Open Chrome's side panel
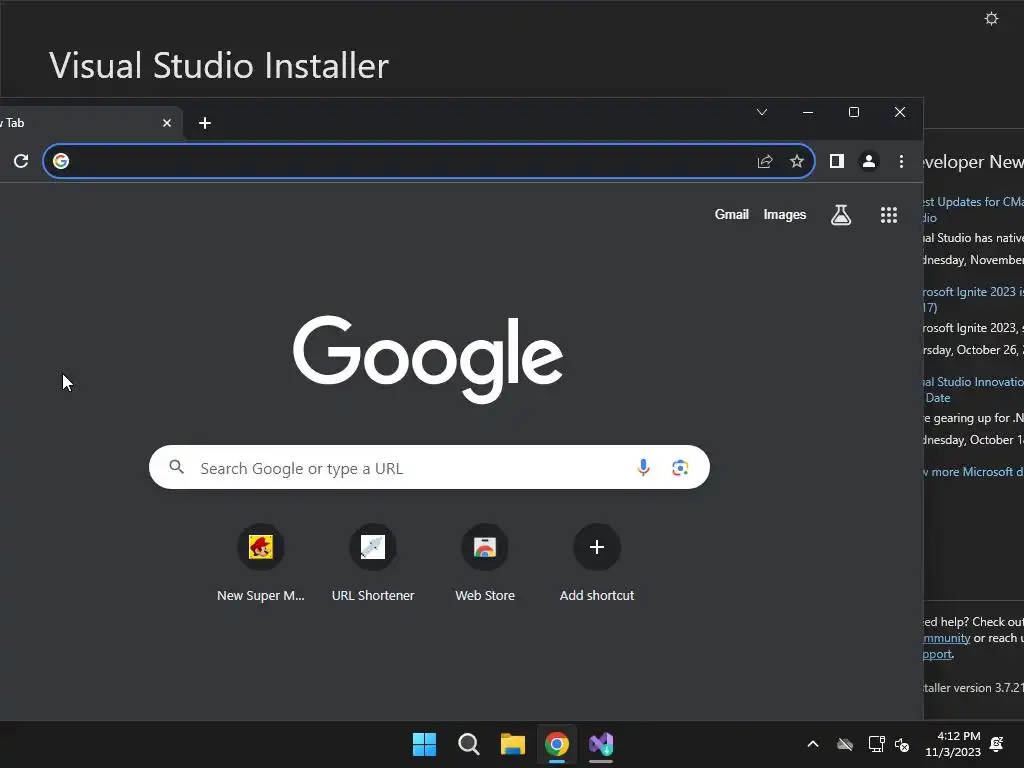The image size is (1024, 768). 837,161
